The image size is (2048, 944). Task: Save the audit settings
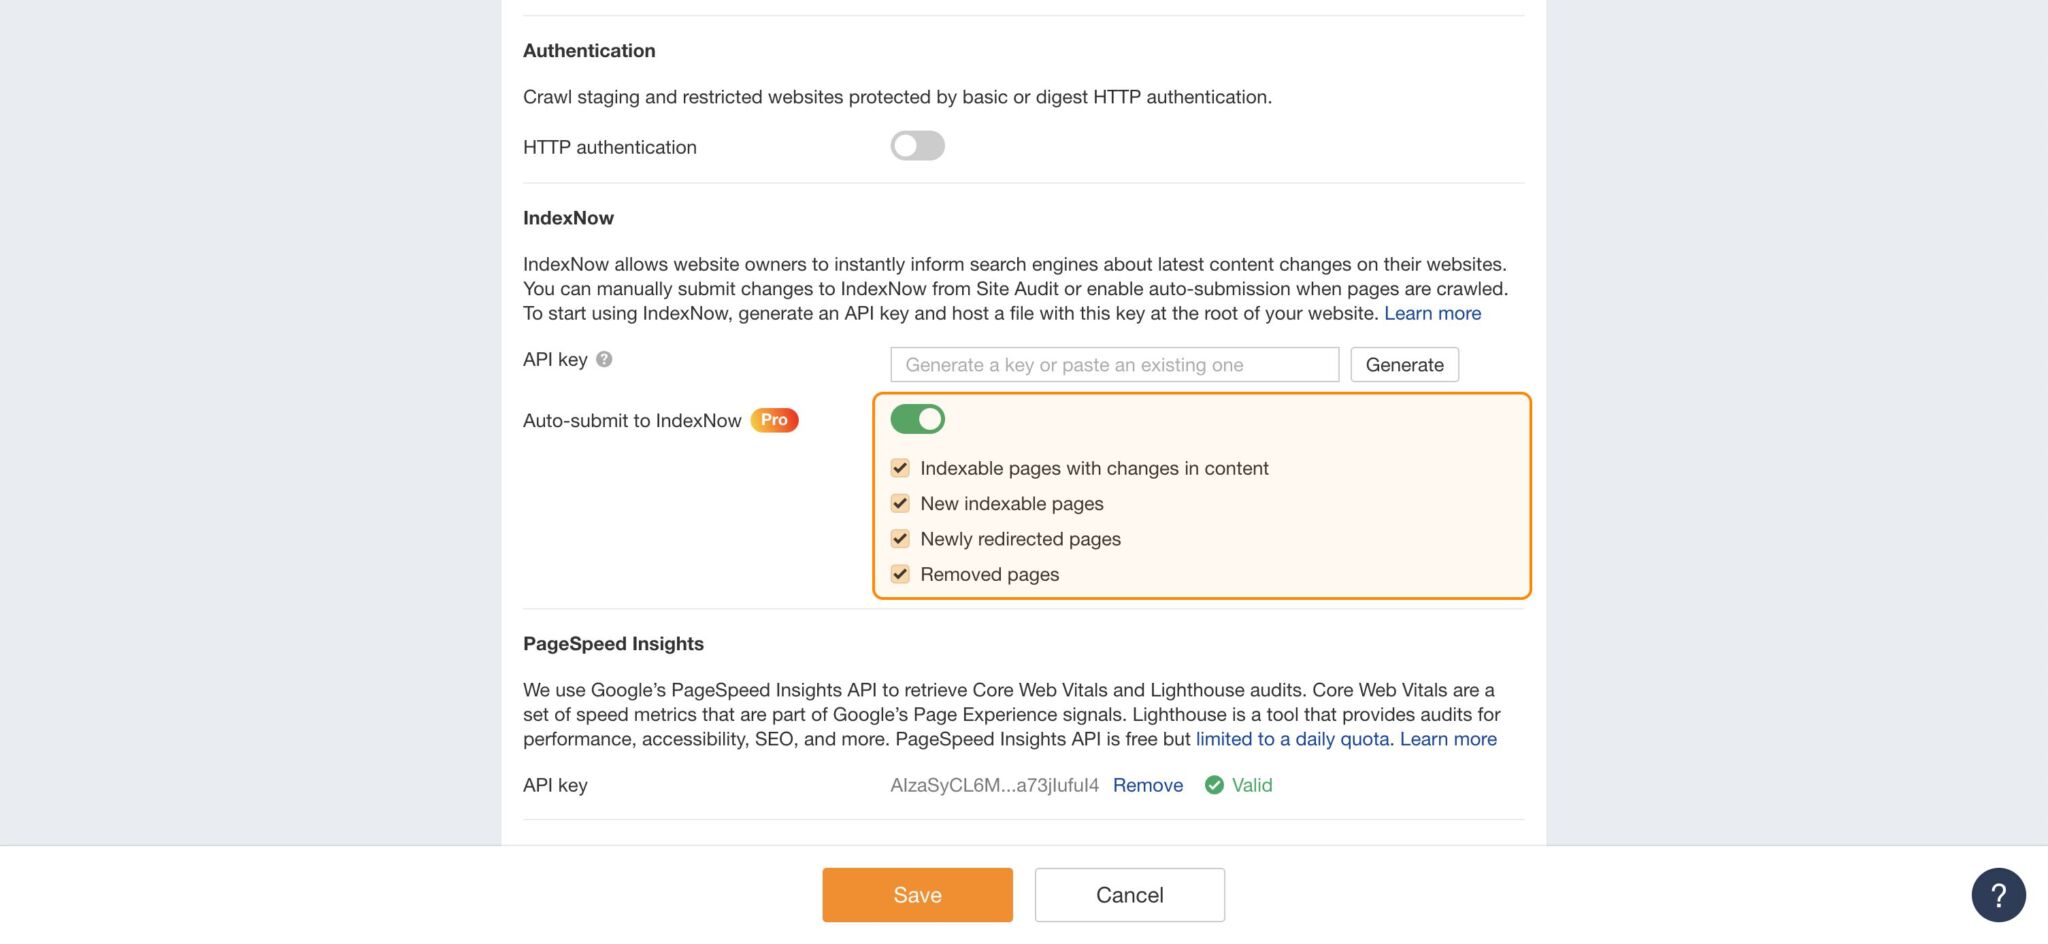[x=916, y=894]
